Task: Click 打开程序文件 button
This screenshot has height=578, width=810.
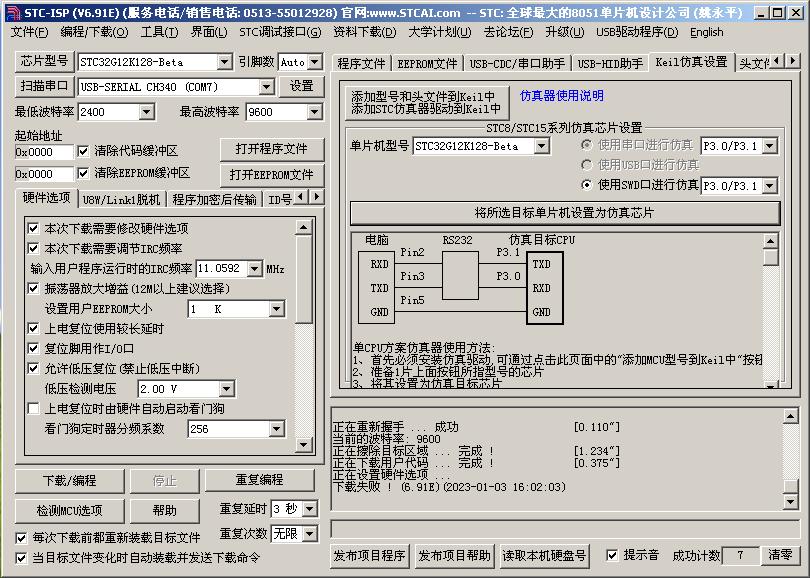Action: click(272, 149)
